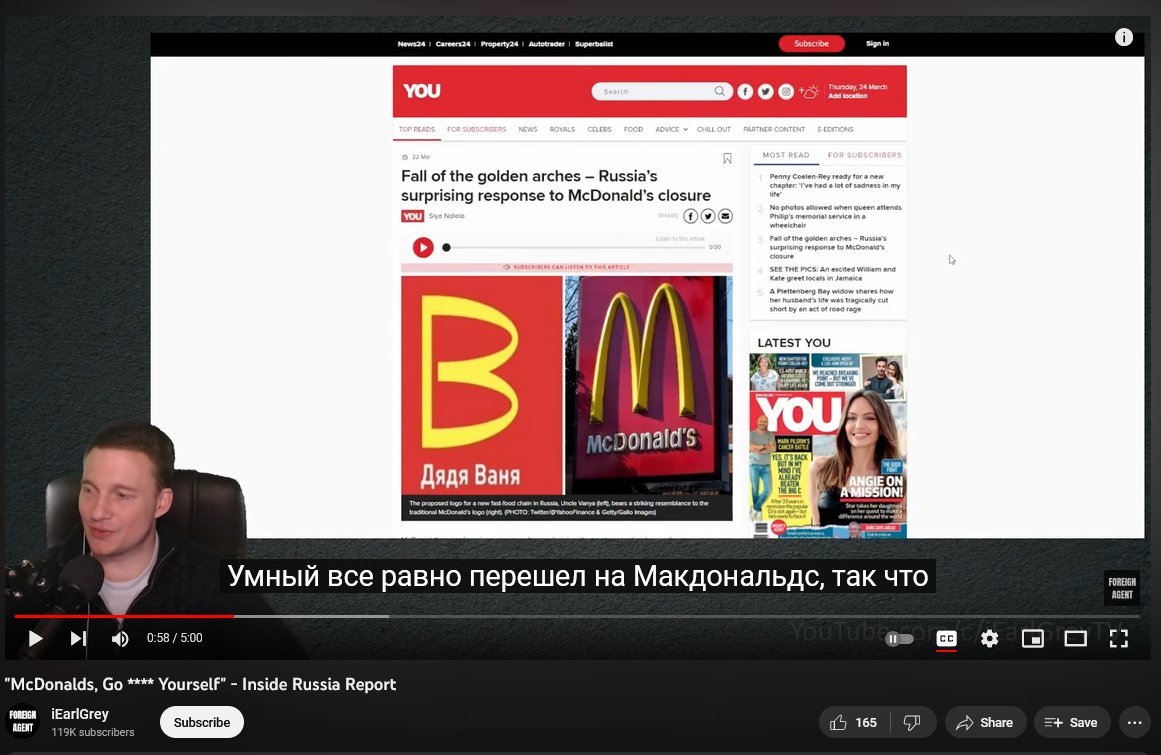Viewport: 1161px width, 755px height.
Task: Click Add location link
Action: 847,96
